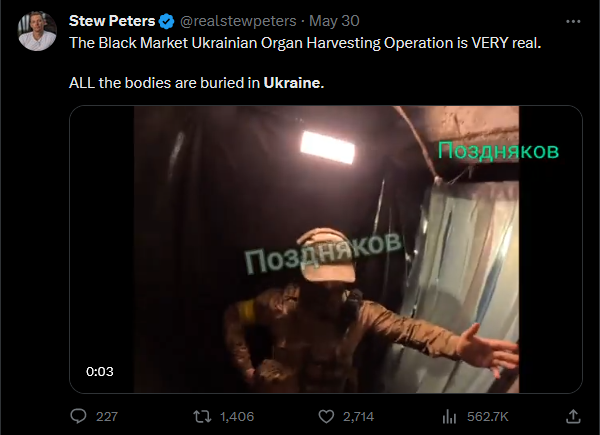Viewport: 600px width, 435px height.
Task: Click the Stew Peters display name
Action: 112,21
